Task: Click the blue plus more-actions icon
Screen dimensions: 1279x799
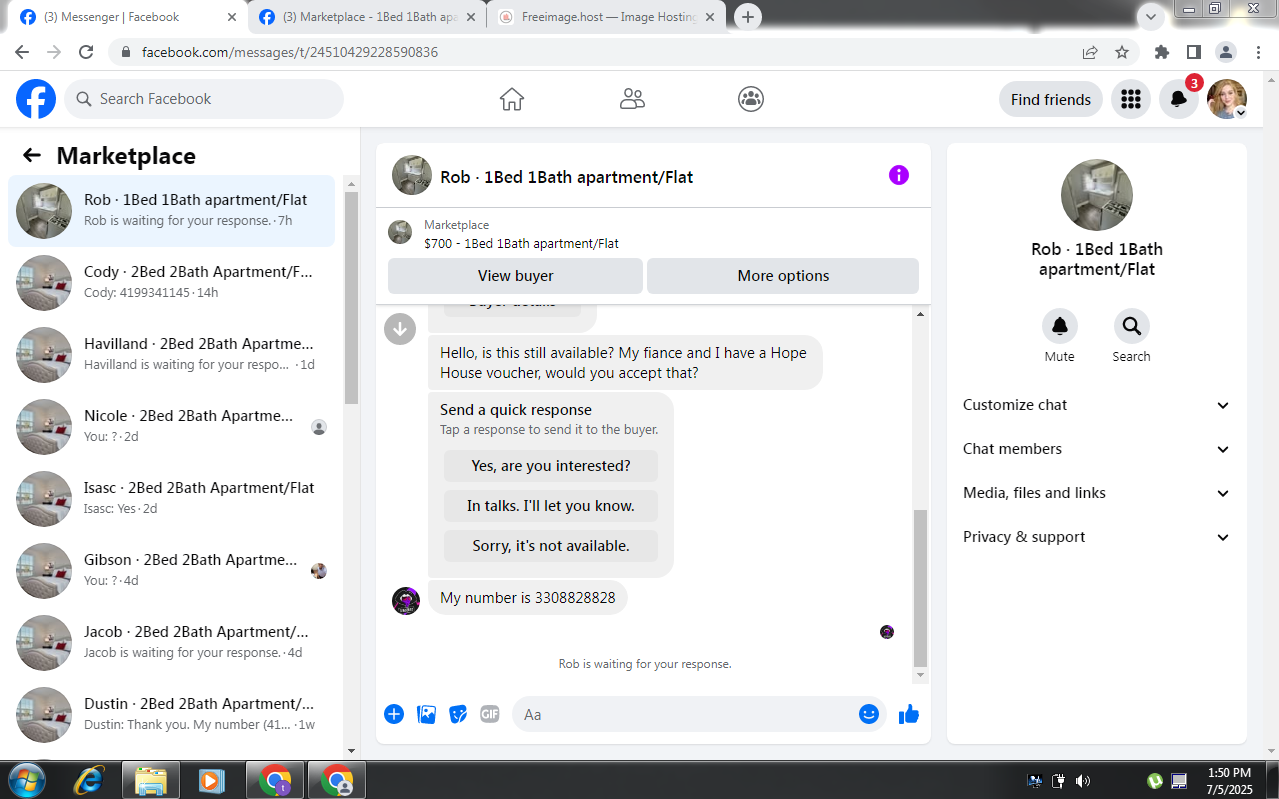Action: coord(394,714)
